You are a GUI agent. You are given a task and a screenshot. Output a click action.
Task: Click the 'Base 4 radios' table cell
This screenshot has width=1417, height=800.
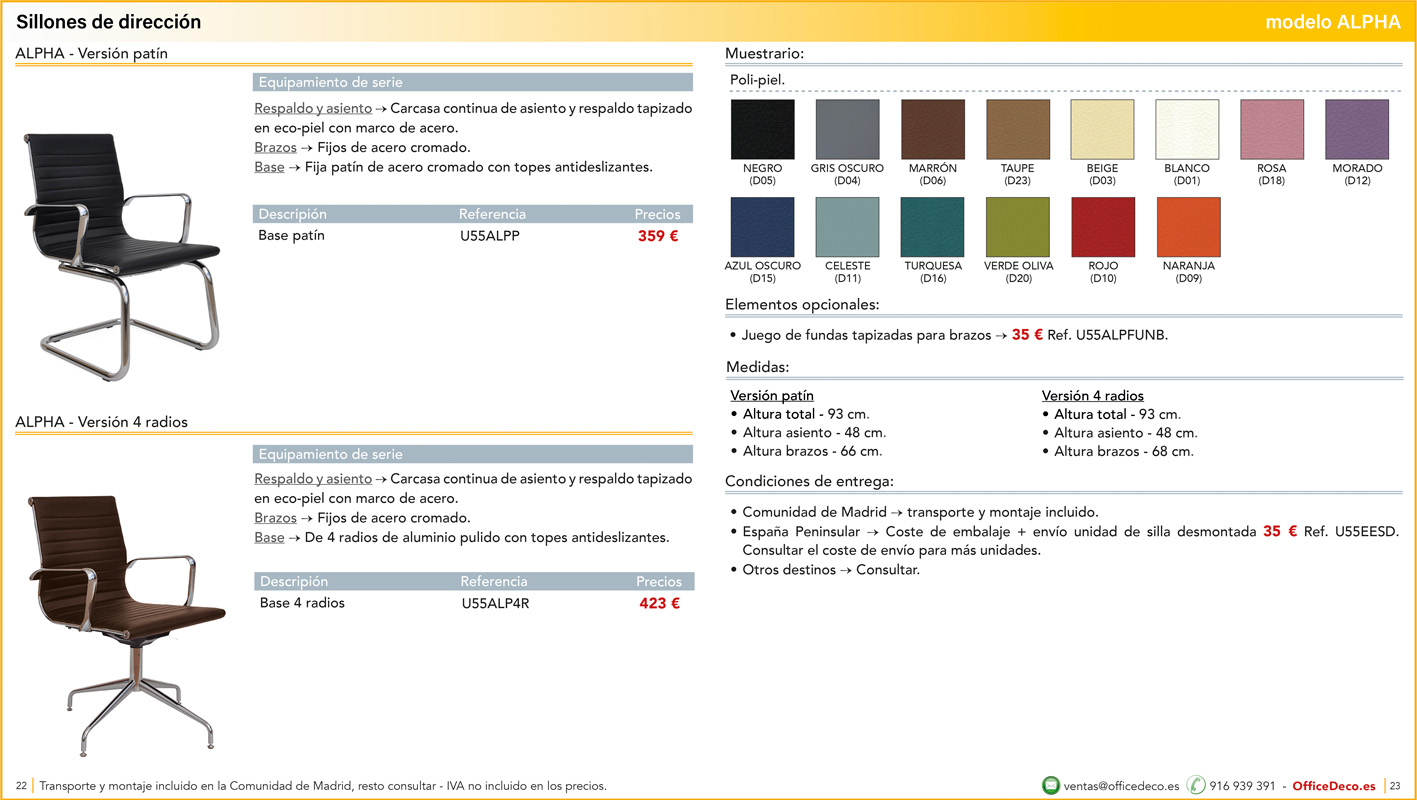tap(302, 603)
